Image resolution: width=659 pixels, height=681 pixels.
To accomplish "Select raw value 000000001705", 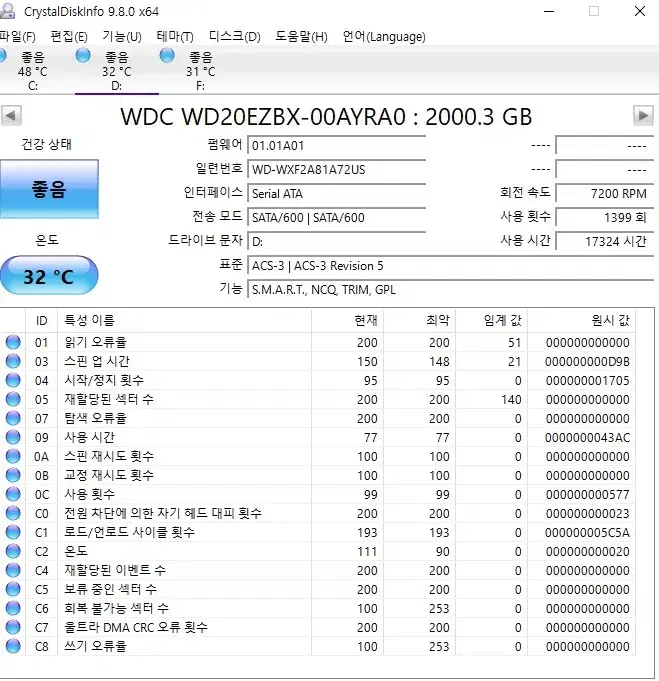I will point(587,381).
